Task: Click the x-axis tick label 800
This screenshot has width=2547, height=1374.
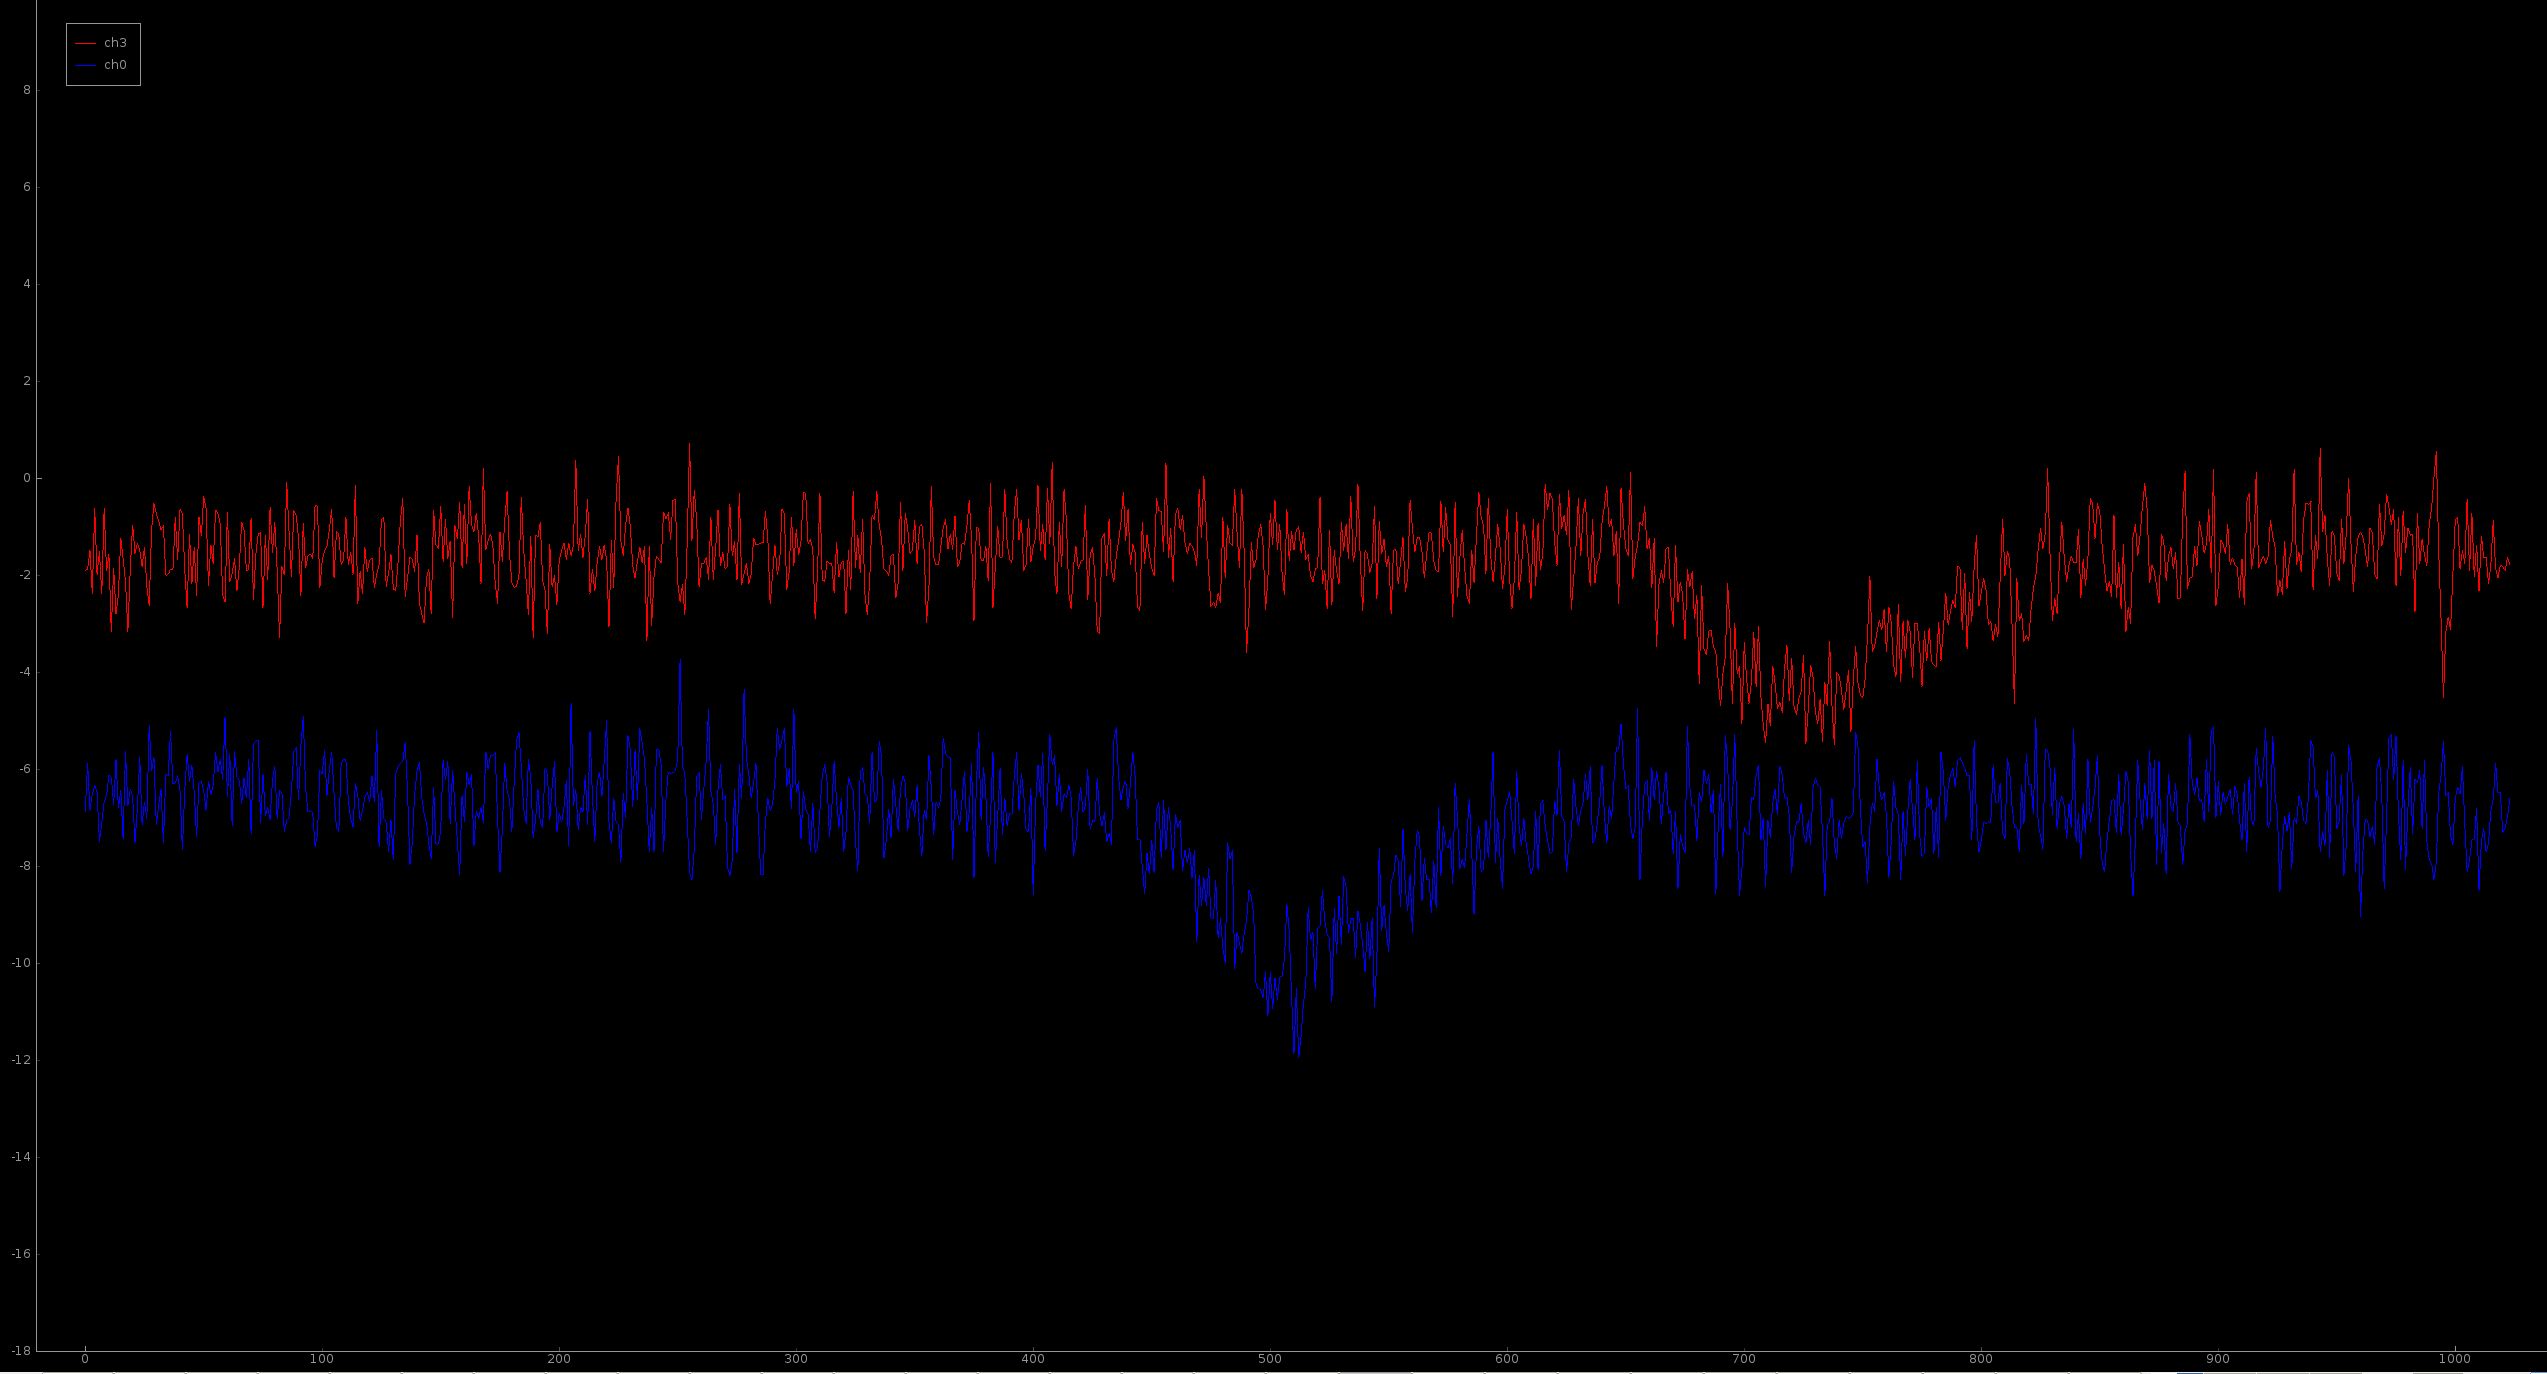Action: pyautogui.click(x=1981, y=1359)
